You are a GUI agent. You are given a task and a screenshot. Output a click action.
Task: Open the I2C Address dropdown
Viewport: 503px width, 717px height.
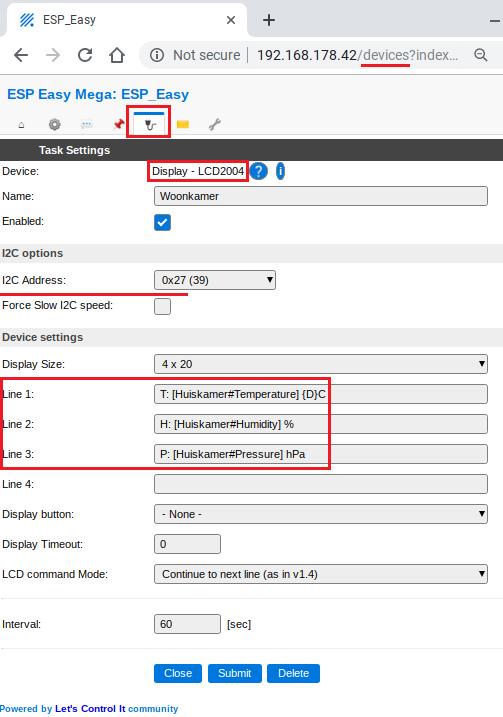coord(215,280)
